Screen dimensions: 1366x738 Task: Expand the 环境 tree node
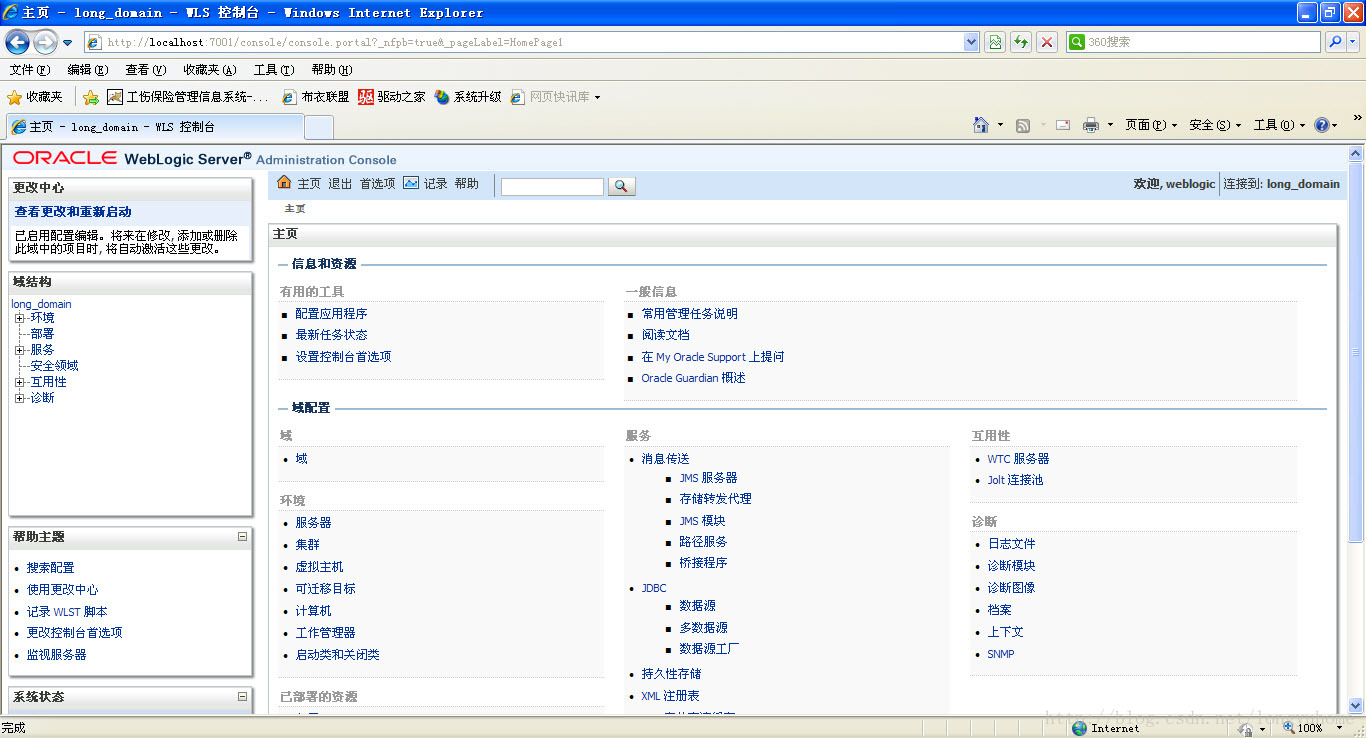(x=20, y=318)
